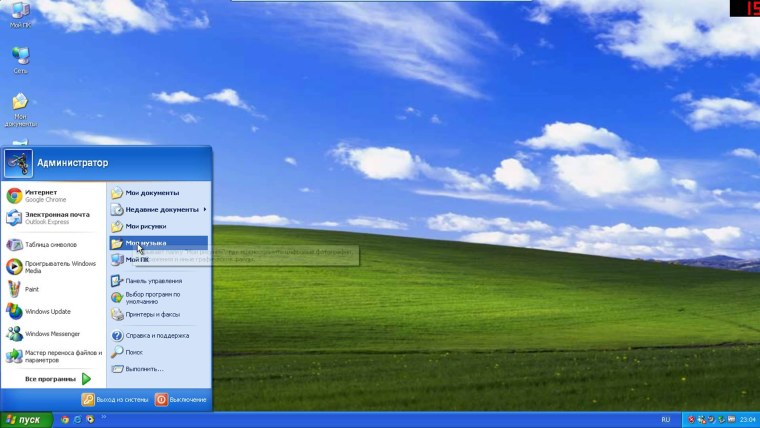The width and height of the screenshot is (760, 428).
Task: Open Мастер переноса файлов и параметров
Action: (53, 356)
